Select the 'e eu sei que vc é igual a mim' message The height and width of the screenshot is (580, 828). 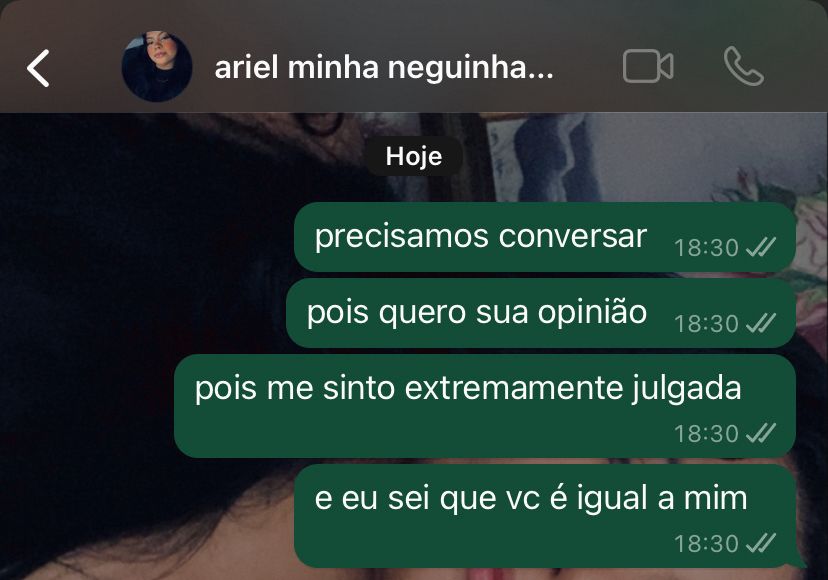(545, 516)
